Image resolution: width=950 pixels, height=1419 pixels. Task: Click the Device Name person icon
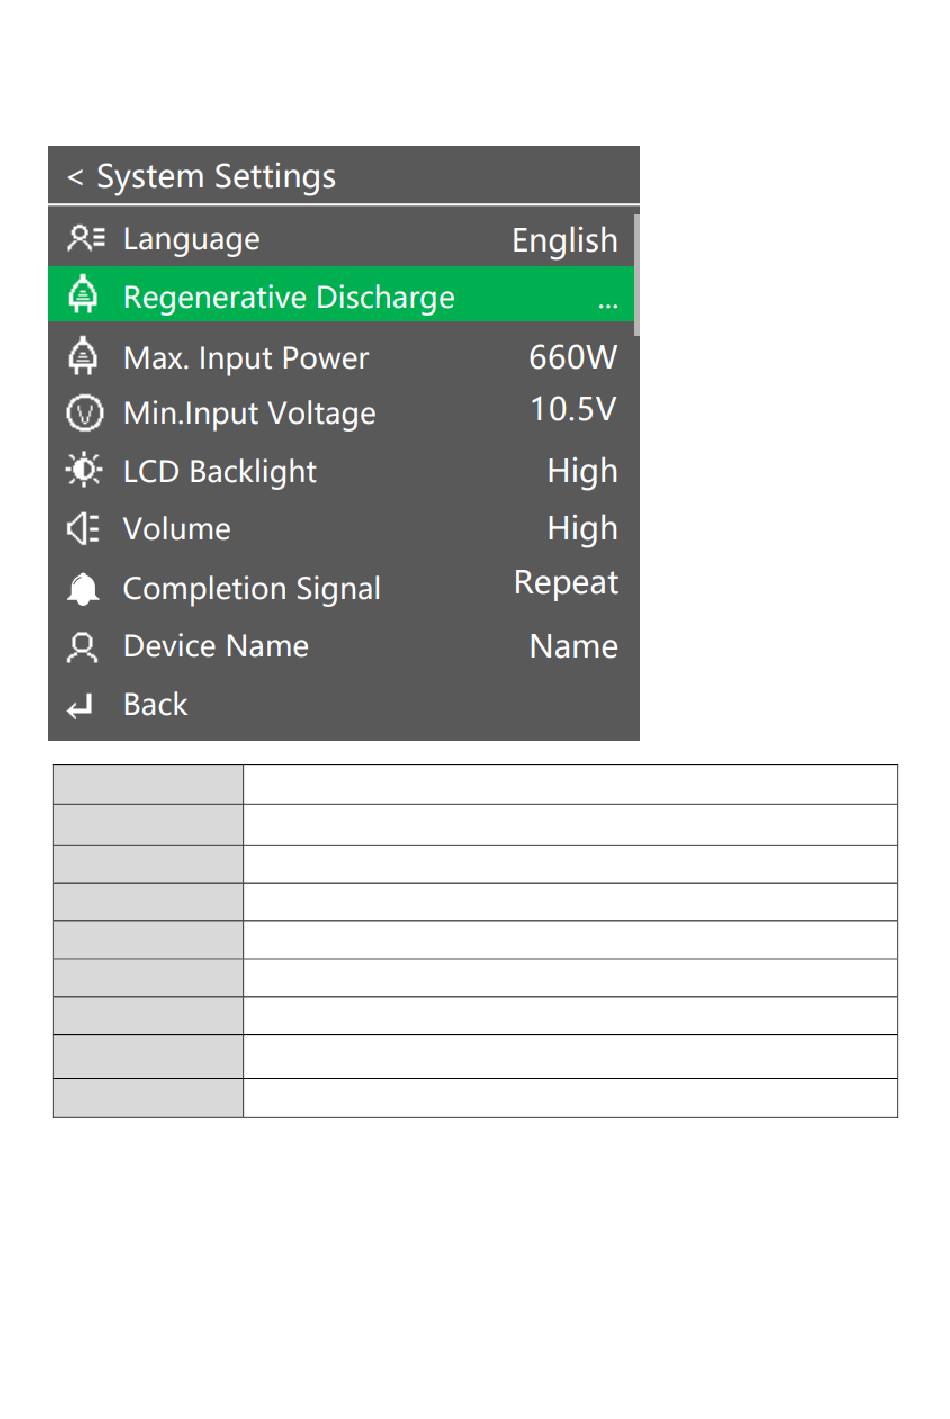[x=82, y=647]
